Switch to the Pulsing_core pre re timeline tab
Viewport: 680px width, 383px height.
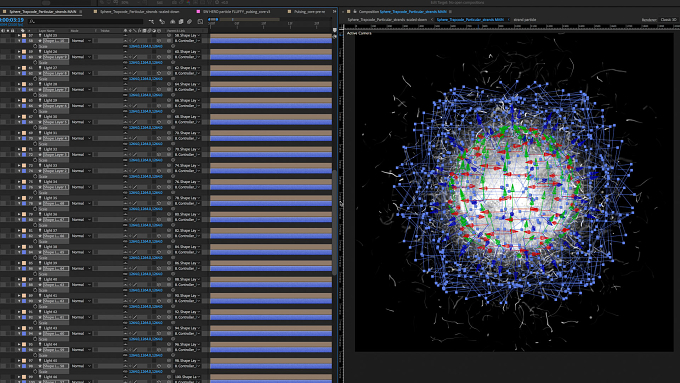point(310,12)
